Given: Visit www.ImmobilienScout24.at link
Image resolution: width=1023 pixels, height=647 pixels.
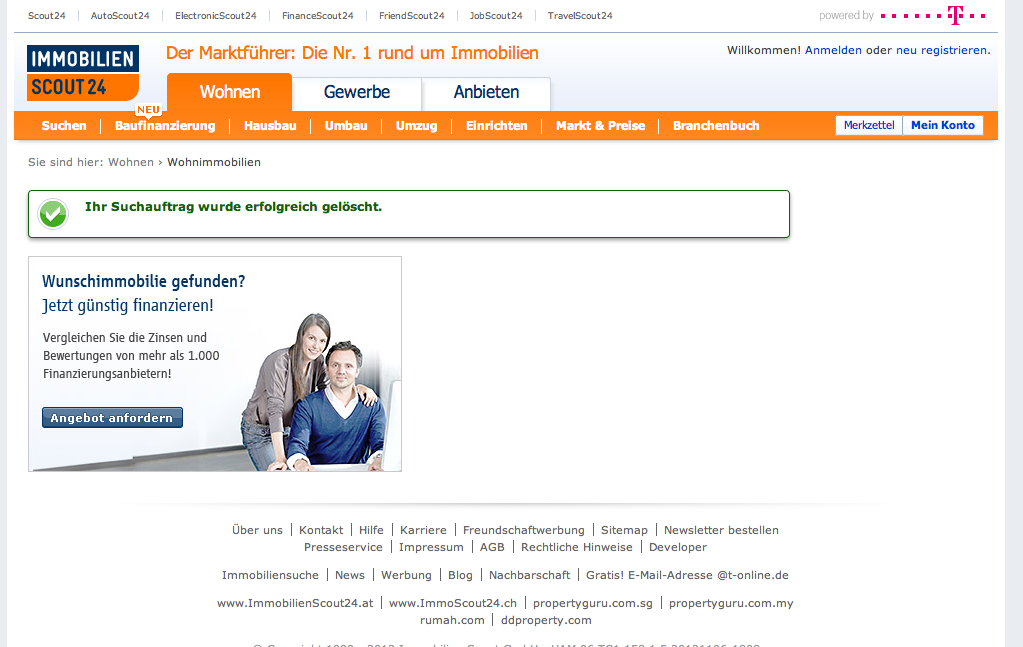Looking at the screenshot, I should point(295,603).
